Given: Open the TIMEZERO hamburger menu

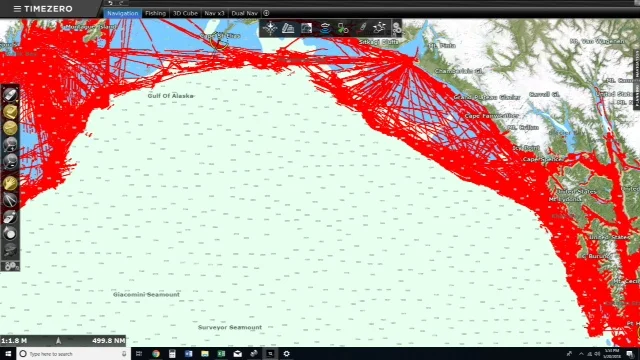Looking at the screenshot, I should (x=17, y=9).
